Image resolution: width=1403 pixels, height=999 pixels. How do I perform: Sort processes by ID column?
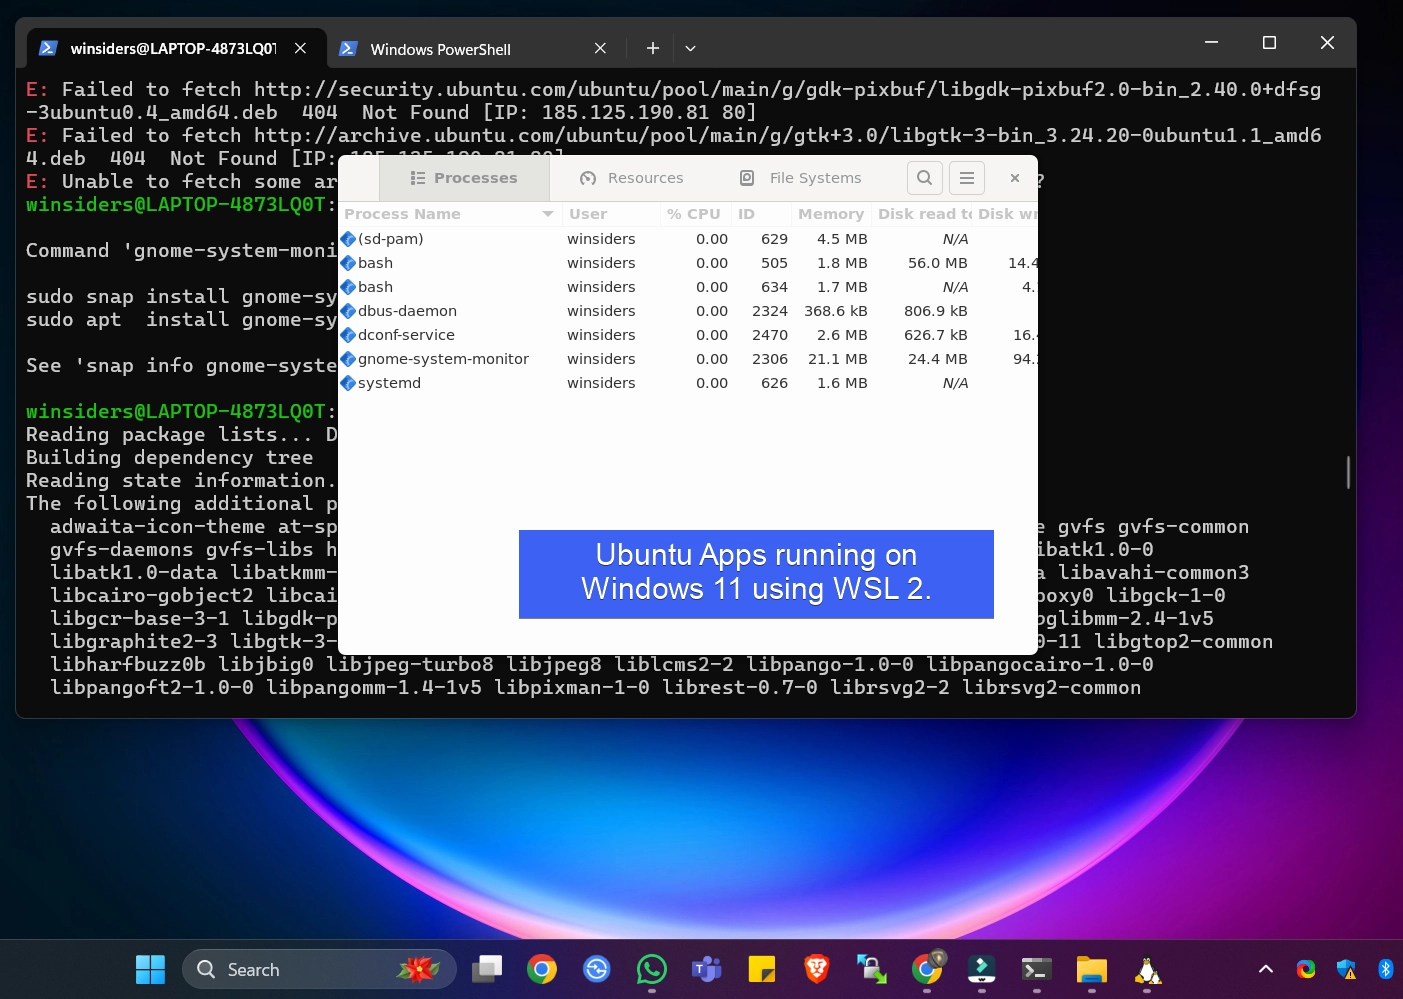point(760,214)
